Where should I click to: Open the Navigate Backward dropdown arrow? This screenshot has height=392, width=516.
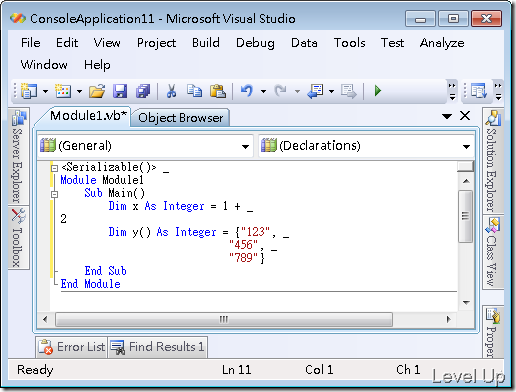[x=331, y=91]
